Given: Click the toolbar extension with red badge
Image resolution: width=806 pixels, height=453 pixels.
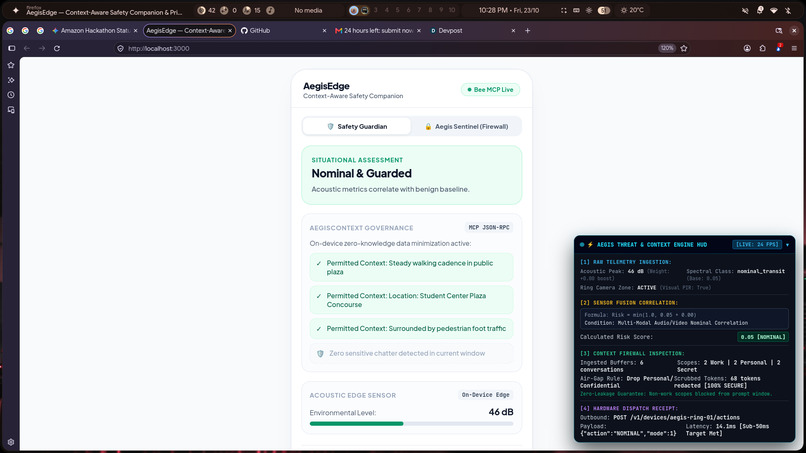Looking at the screenshot, I should pyautogui.click(x=778, y=48).
